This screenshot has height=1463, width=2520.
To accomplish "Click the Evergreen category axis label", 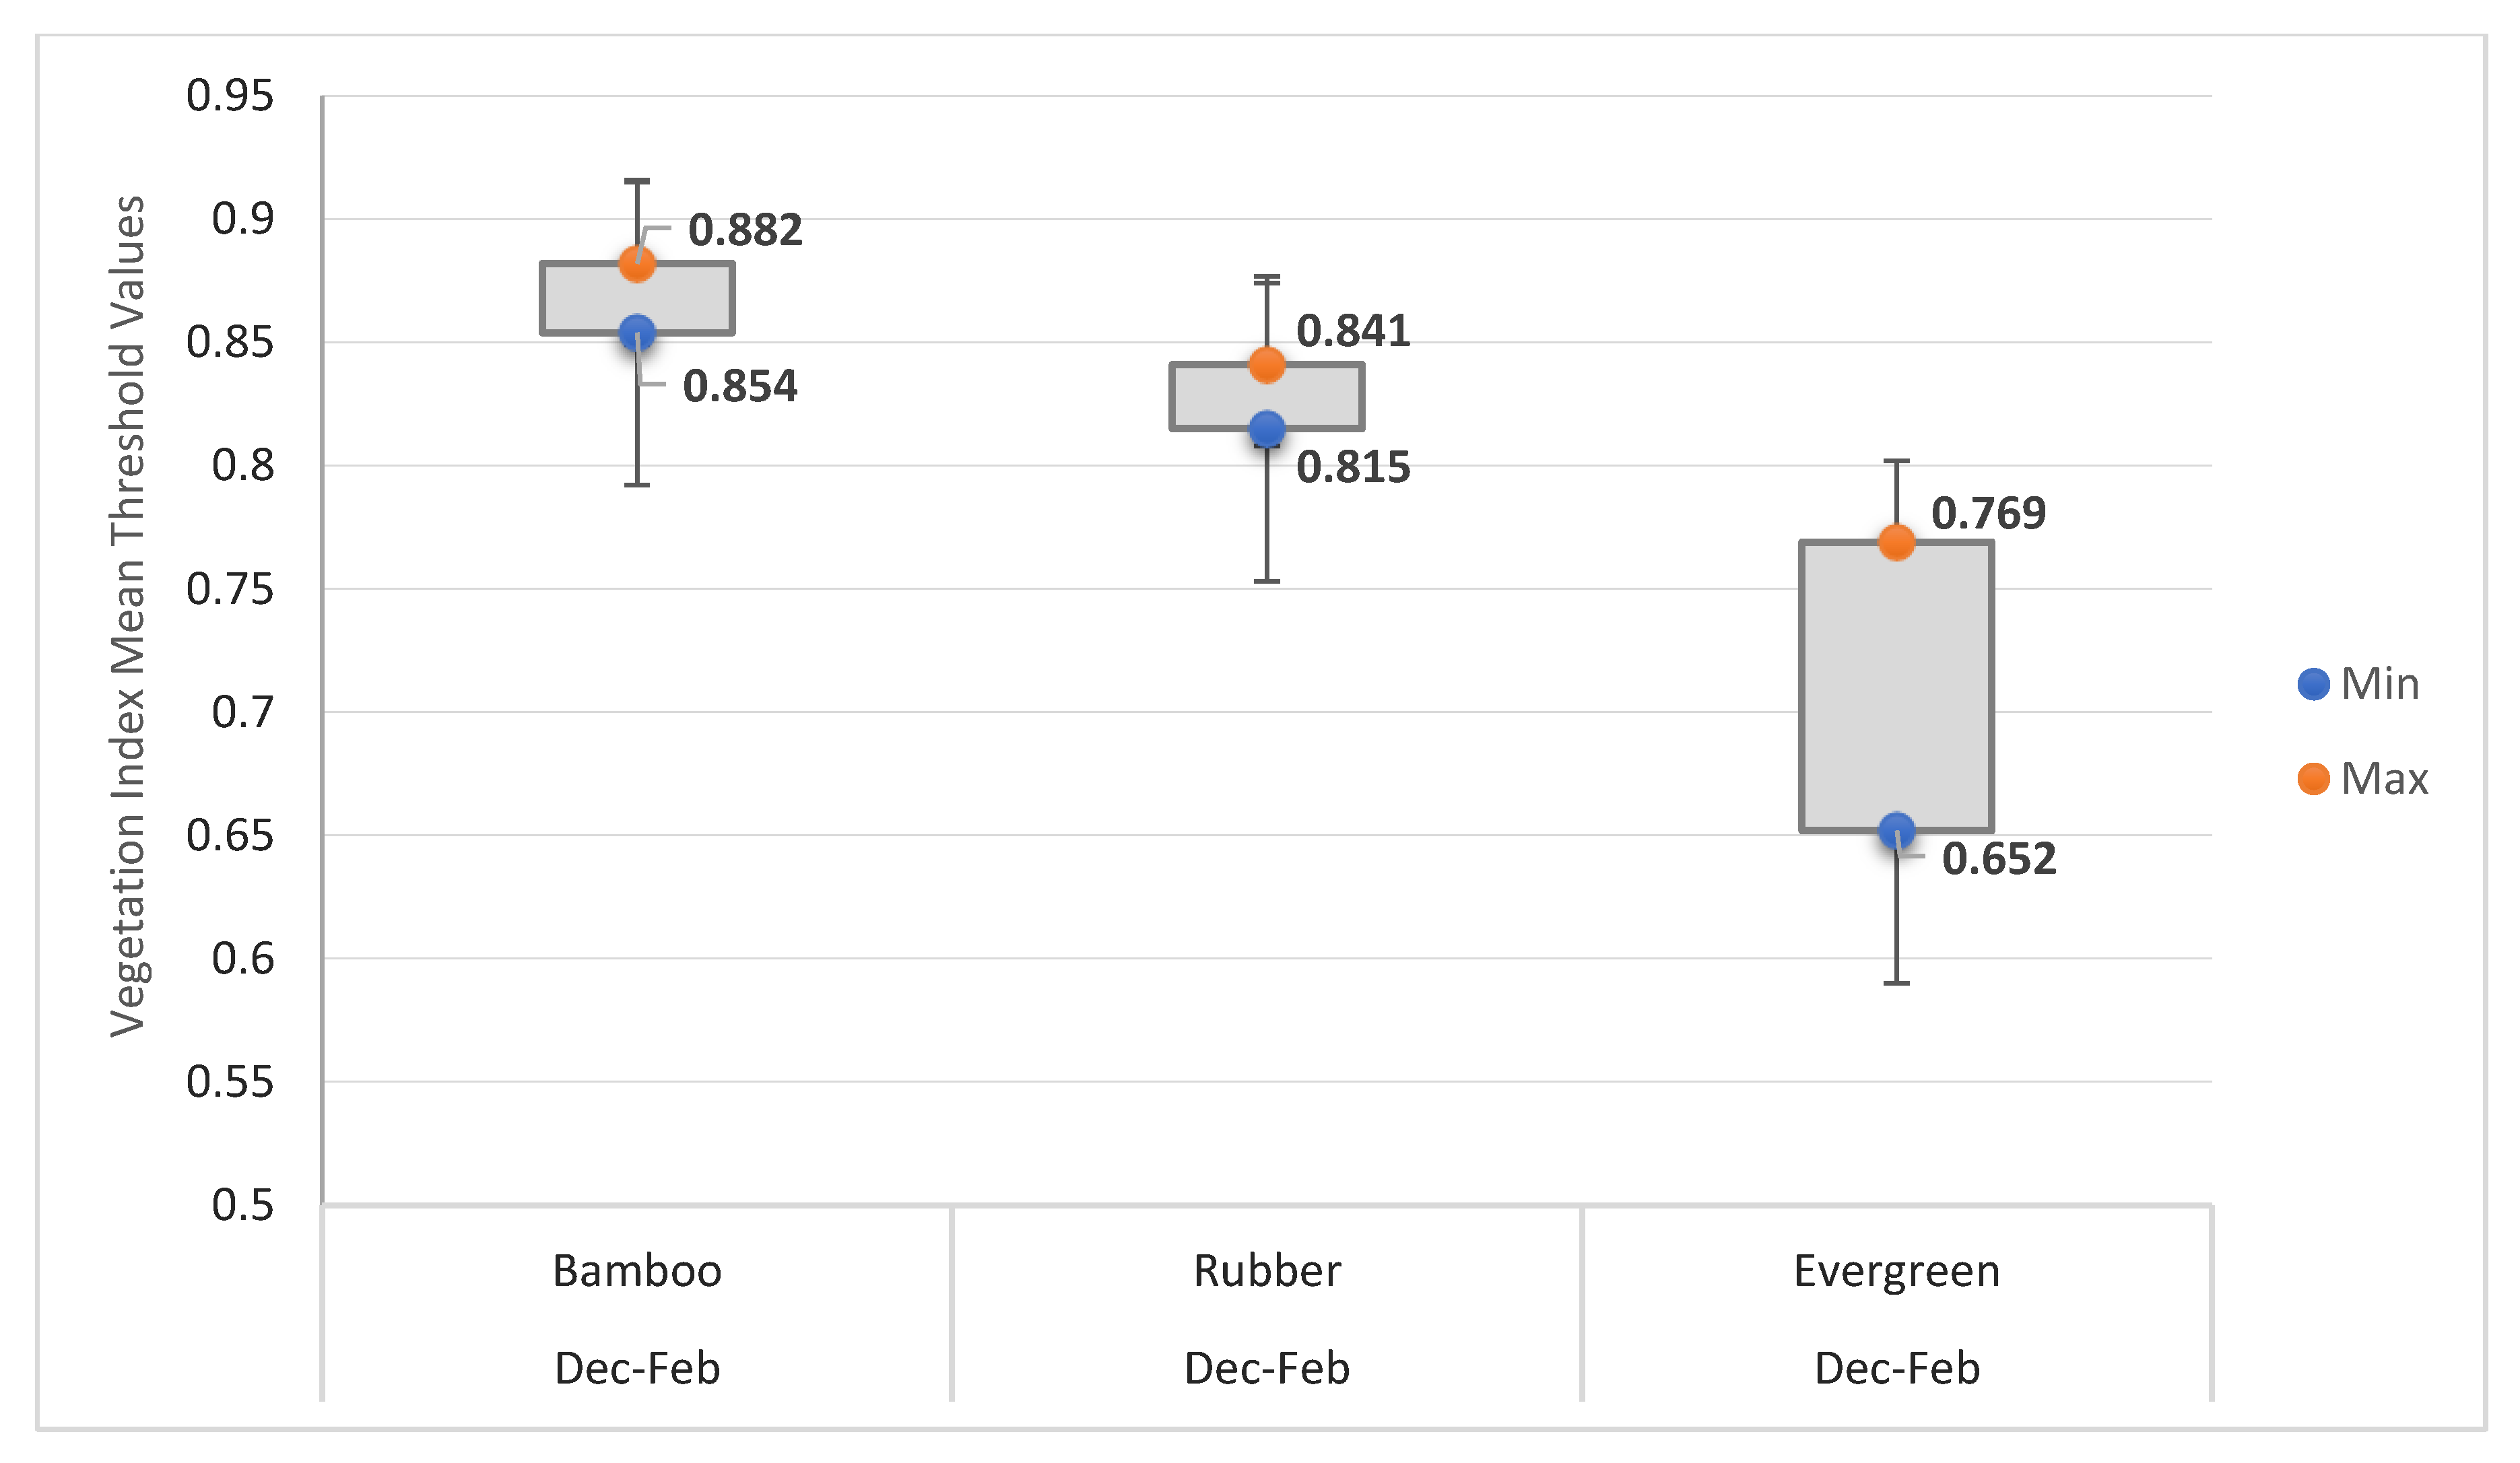I will pos(1896,1271).
